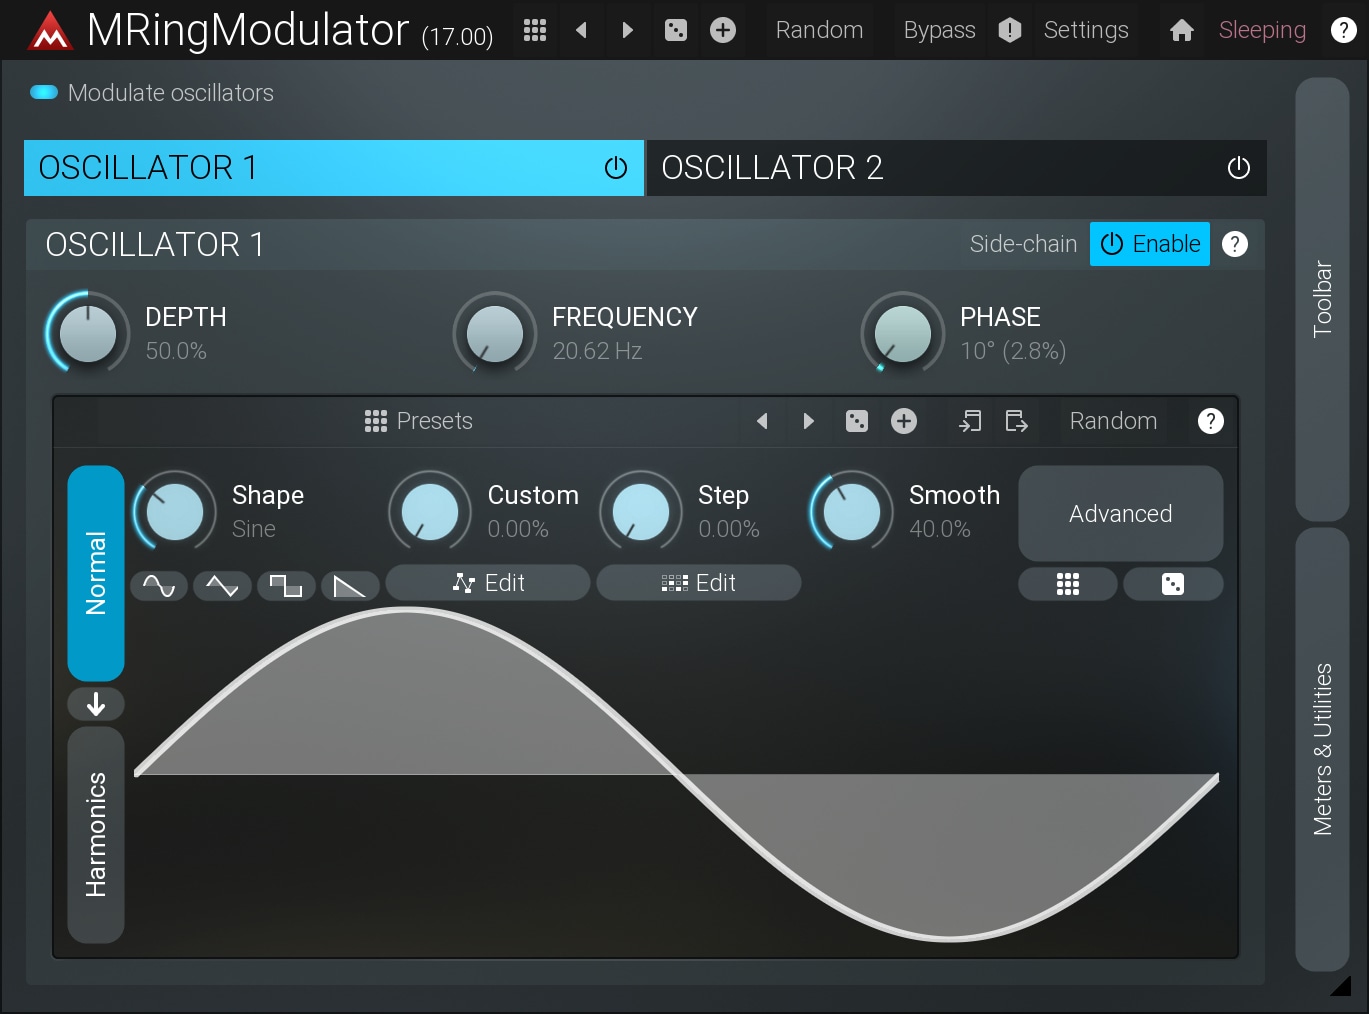
Task: Click the sine waveform graph display
Action: (x=676, y=775)
